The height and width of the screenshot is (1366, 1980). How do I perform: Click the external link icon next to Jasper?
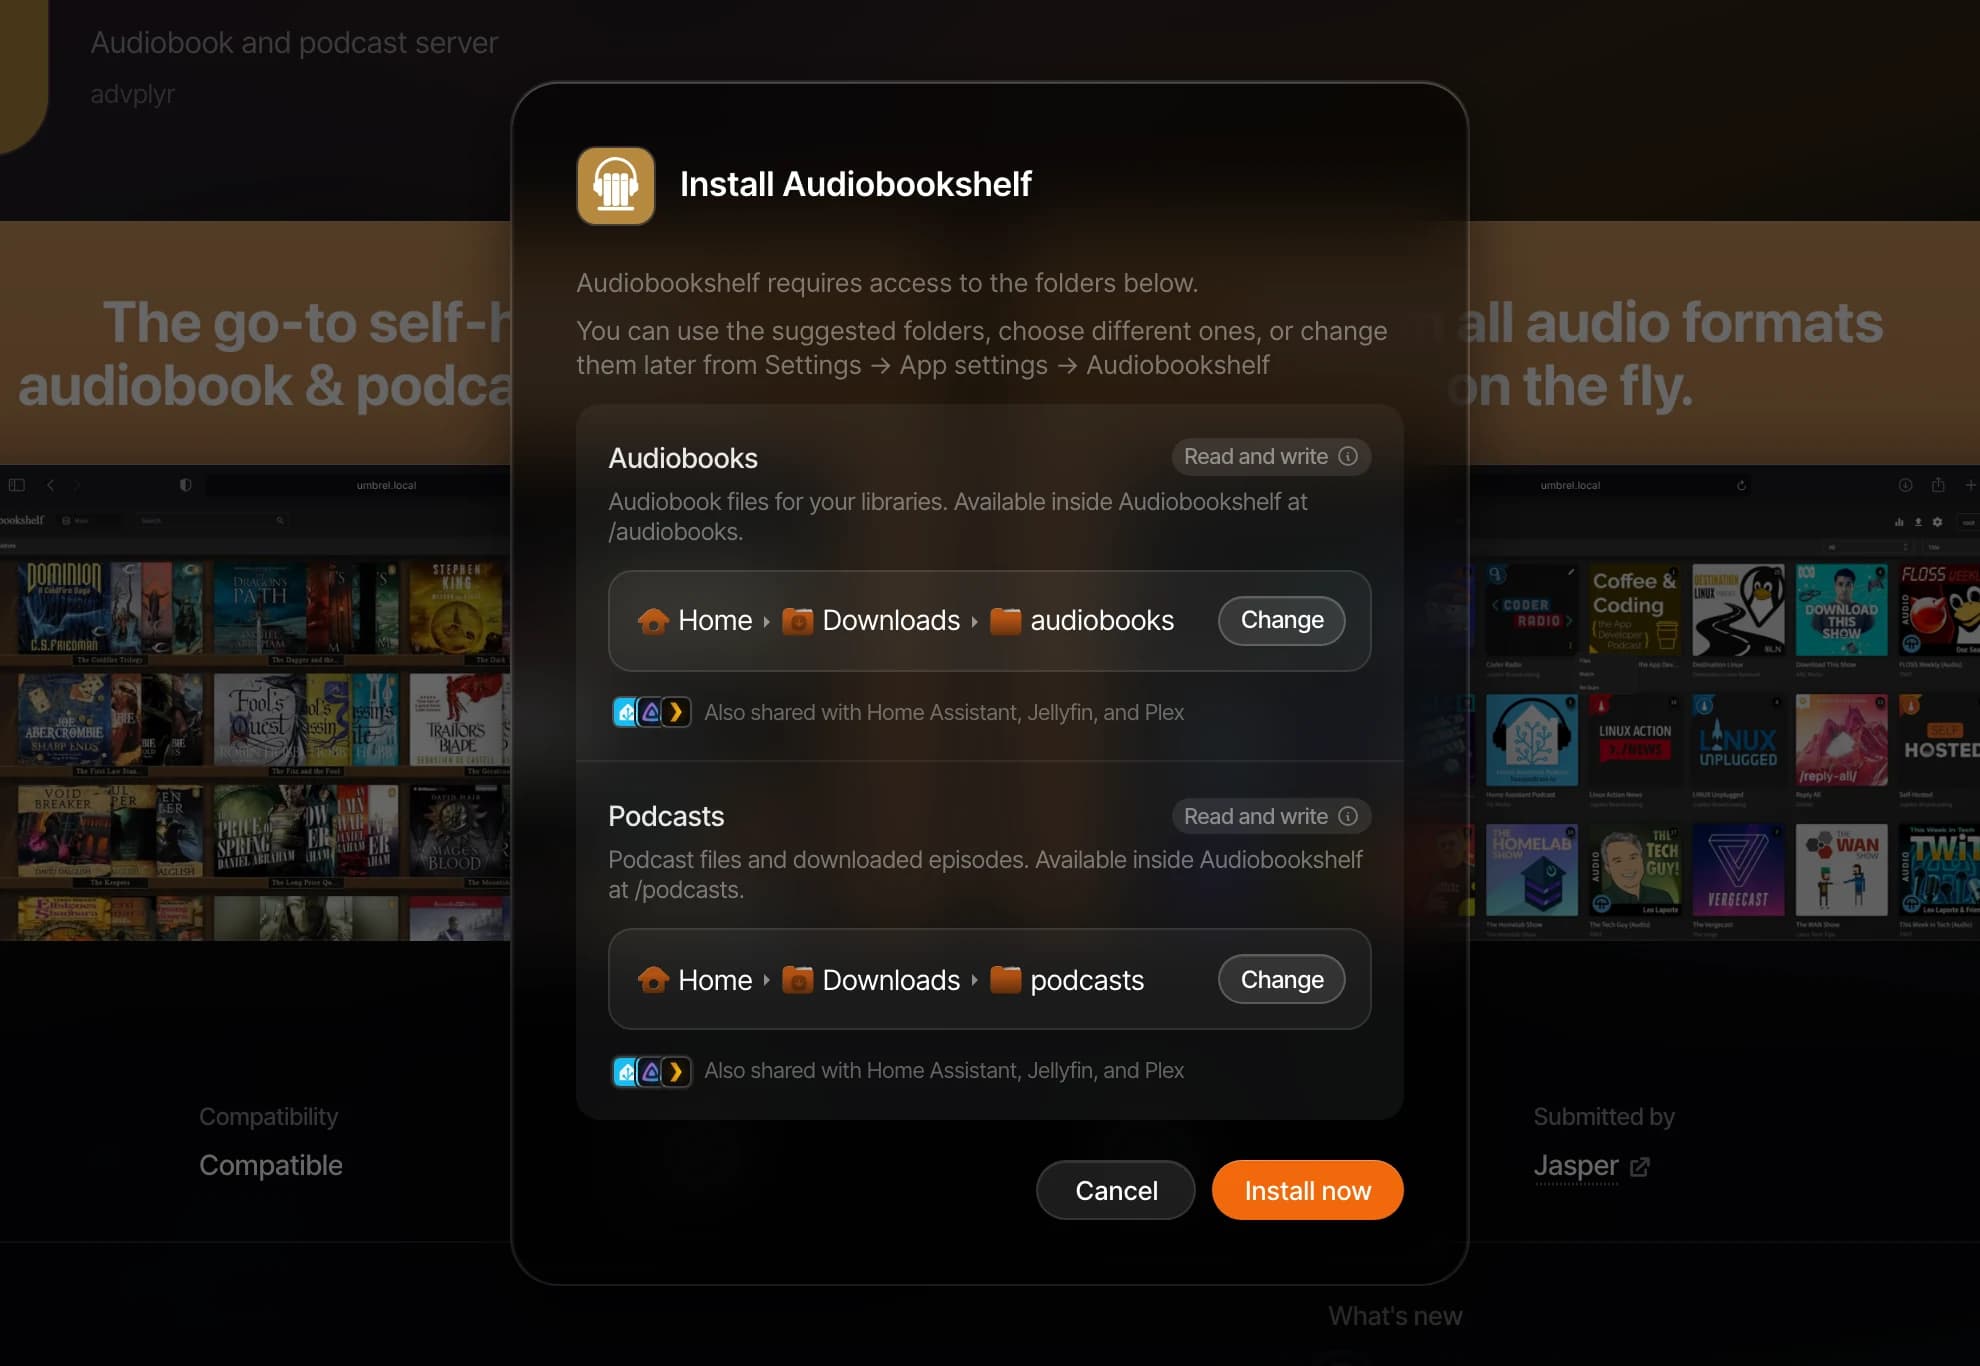1640,1167
